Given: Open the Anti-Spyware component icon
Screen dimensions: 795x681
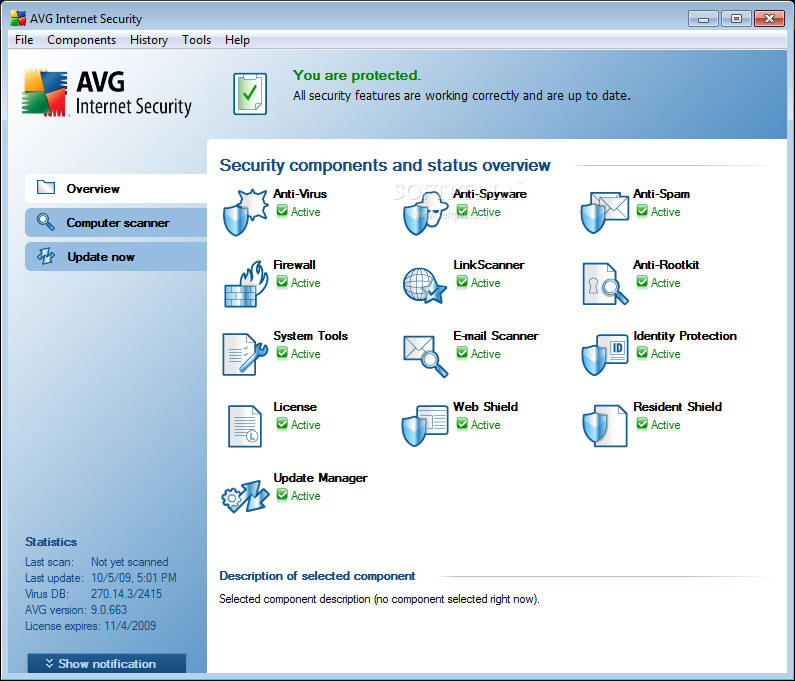Looking at the screenshot, I should pos(425,213).
